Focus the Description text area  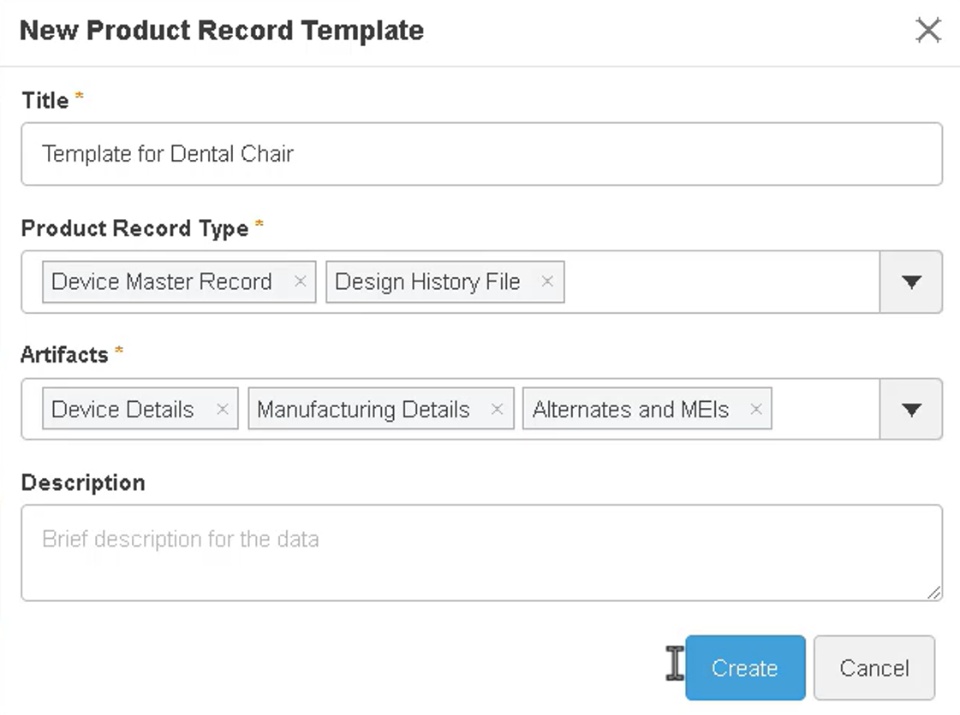tap(480, 552)
